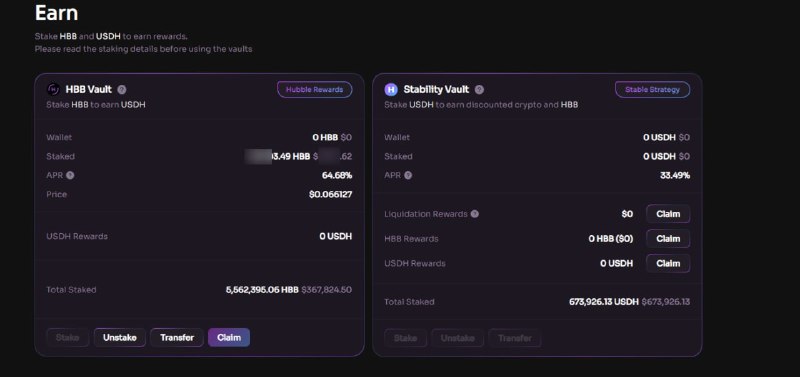Open help tooltip next to Stability Vault title
The width and height of the screenshot is (800, 377).
(479, 90)
